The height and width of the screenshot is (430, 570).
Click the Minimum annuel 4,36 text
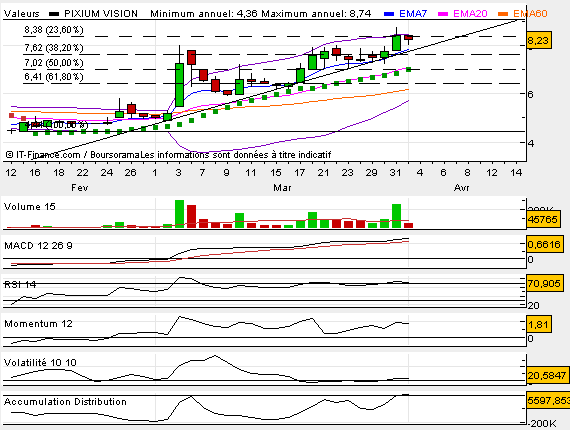[x=204, y=14]
